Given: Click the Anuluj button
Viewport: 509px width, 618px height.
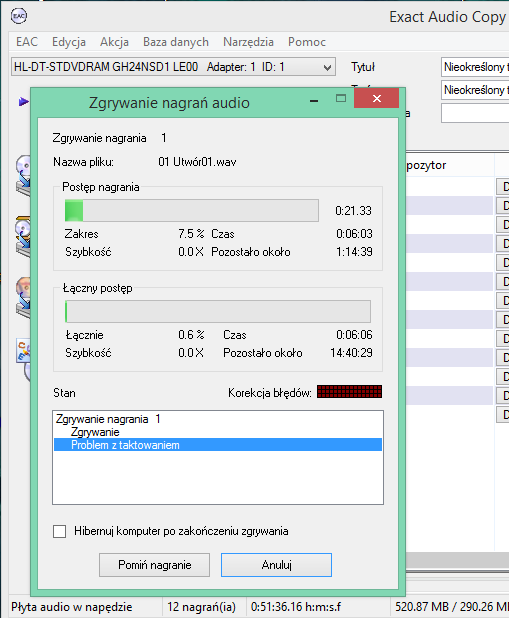Looking at the screenshot, I should pyautogui.click(x=276, y=565).
